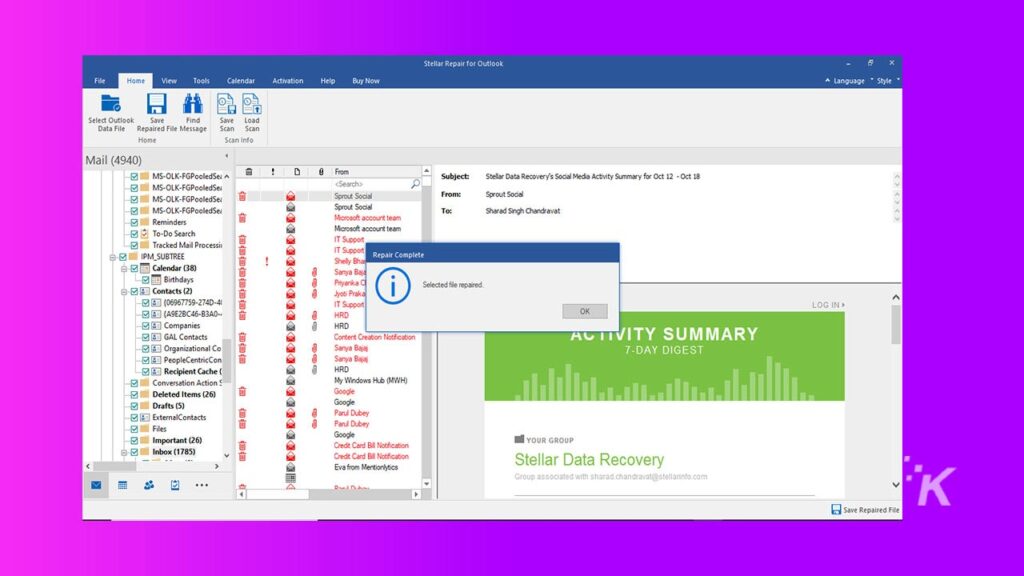Viewport: 1024px width, 576px height.
Task: Select the Eva from Mentionlytics message
Action: point(366,468)
